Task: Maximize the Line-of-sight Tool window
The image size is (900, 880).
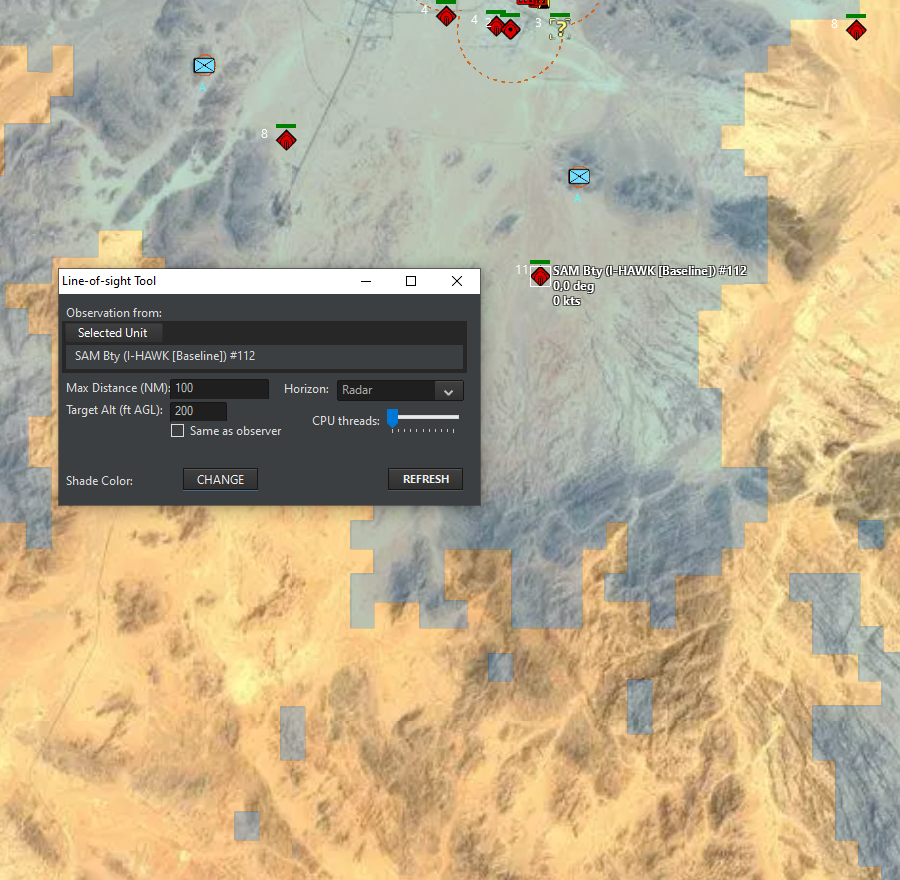Action: [411, 281]
